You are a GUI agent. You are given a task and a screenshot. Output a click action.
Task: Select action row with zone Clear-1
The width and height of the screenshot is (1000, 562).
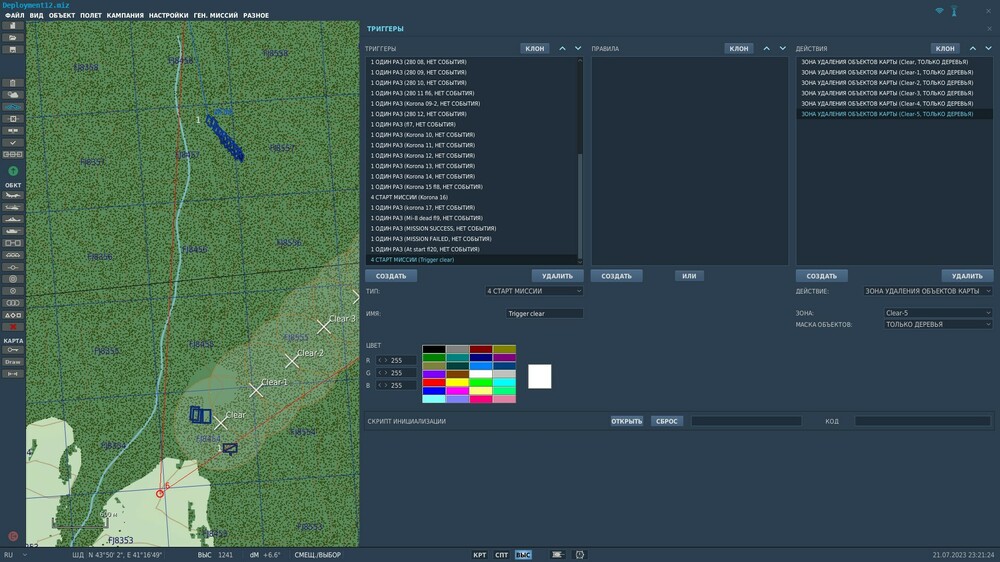pos(893,73)
